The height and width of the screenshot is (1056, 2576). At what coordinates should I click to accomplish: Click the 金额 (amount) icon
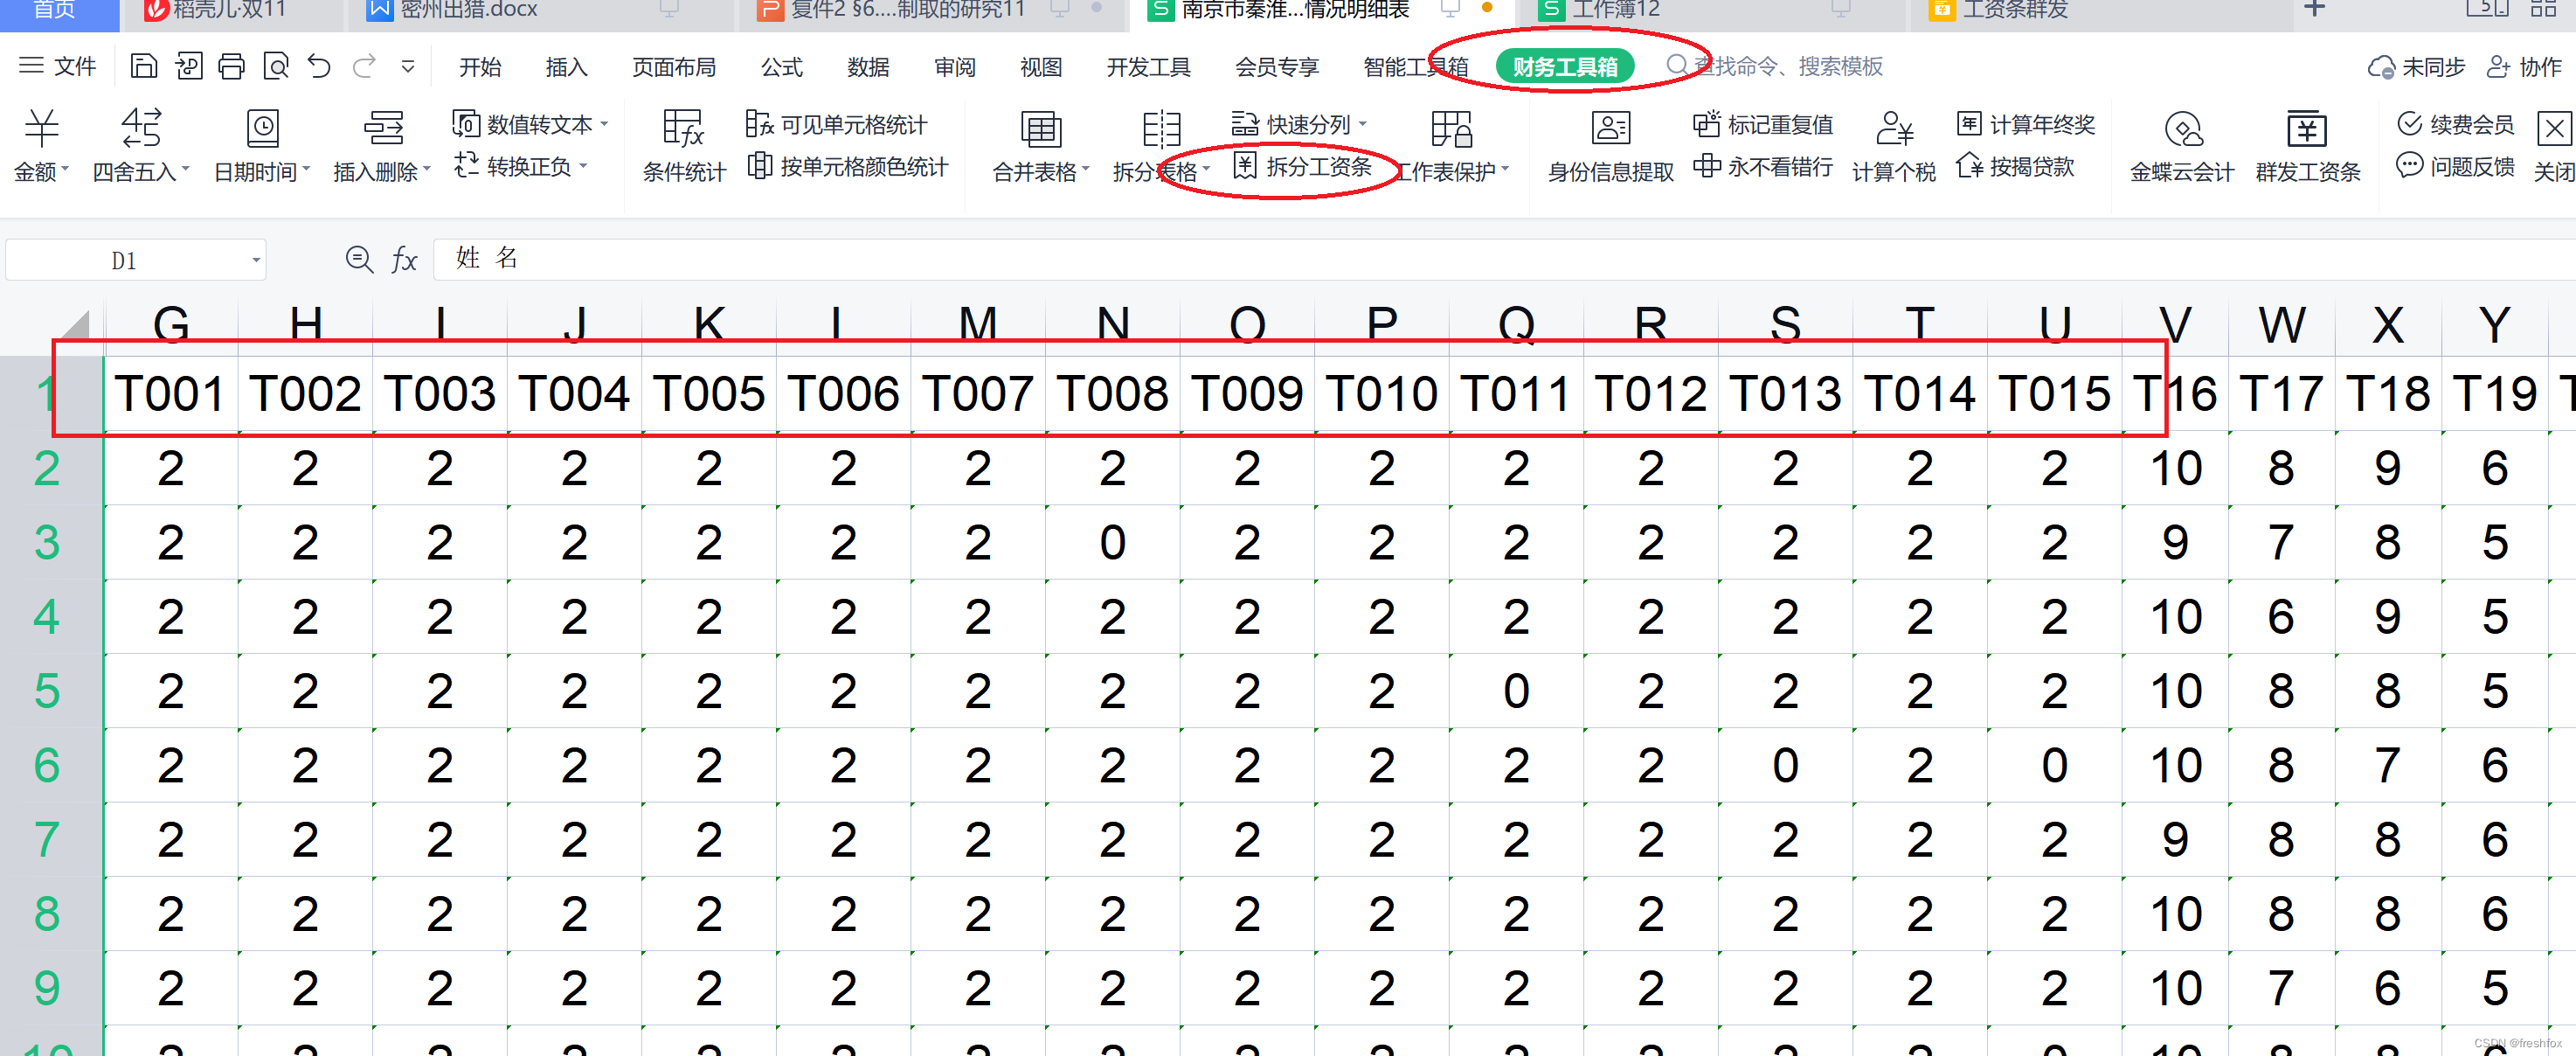[x=42, y=129]
